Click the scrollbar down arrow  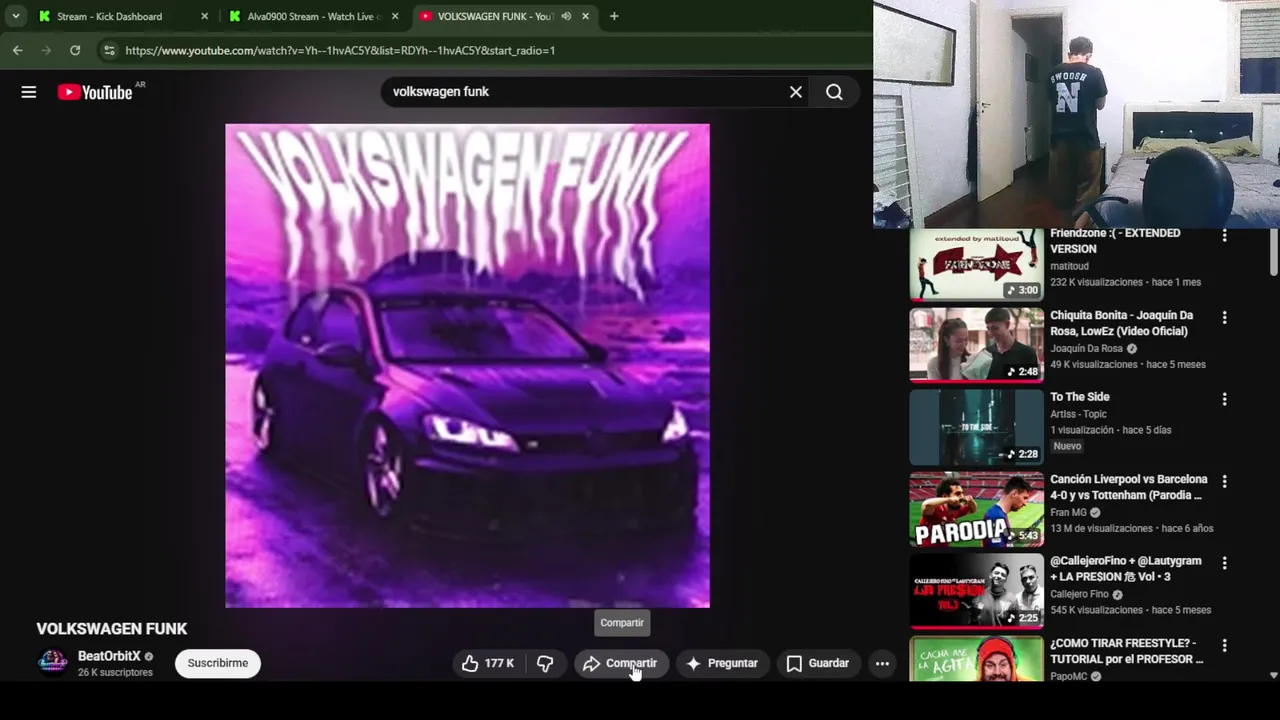(1273, 675)
